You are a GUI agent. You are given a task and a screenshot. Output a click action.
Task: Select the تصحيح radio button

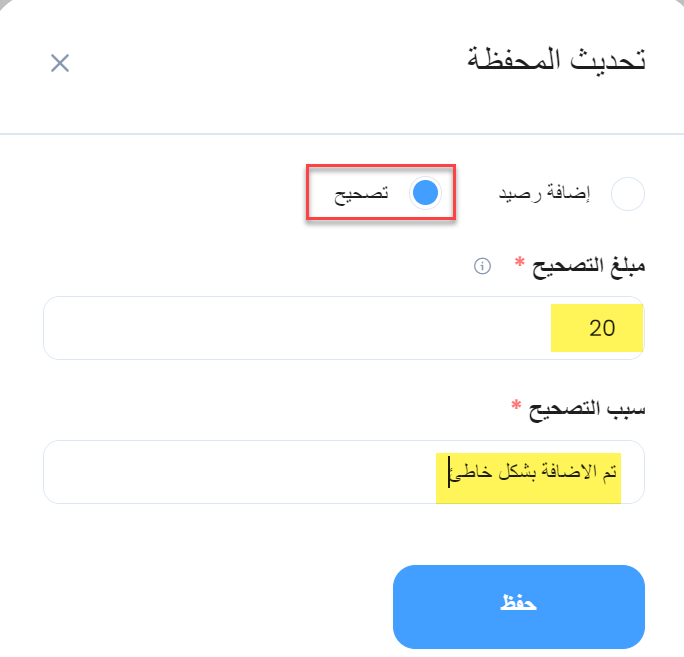coord(425,193)
